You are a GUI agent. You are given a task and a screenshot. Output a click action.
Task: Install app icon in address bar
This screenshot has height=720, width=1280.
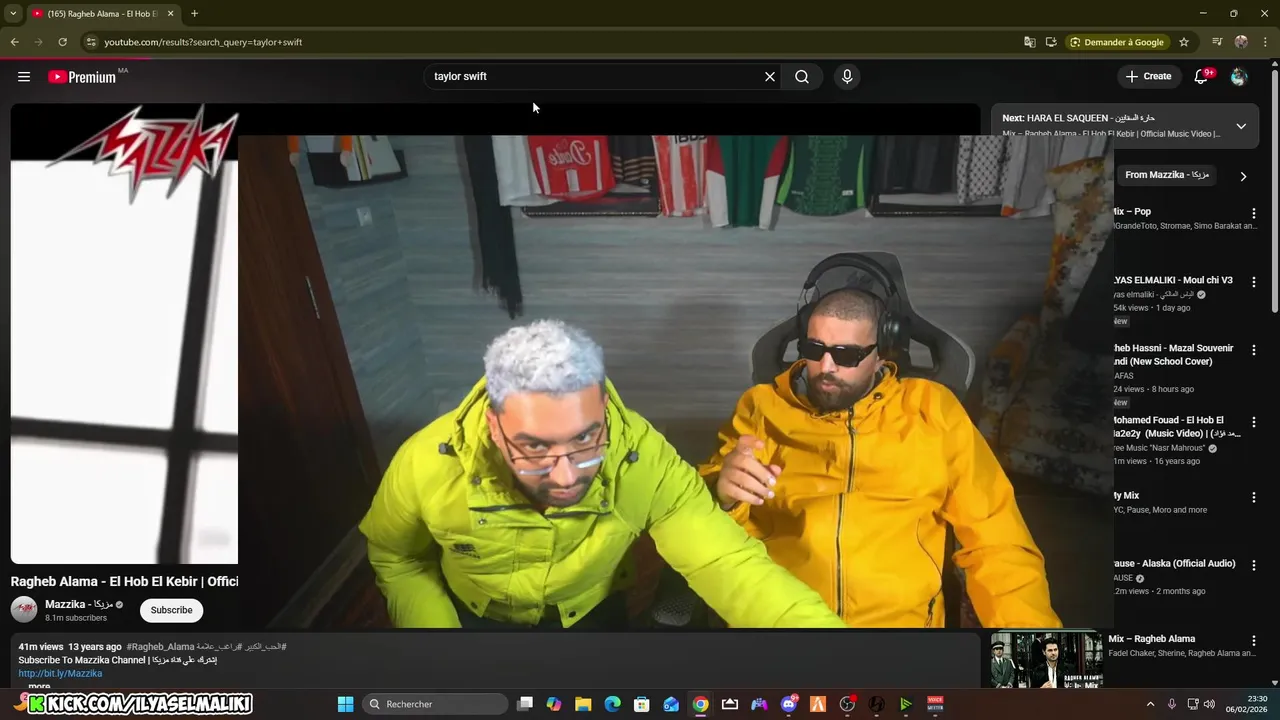1051,42
